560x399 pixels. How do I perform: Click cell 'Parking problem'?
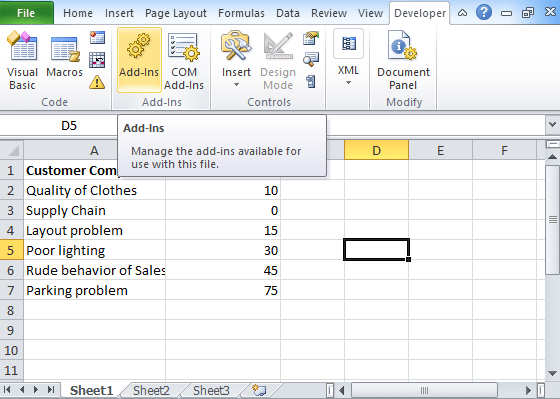(94, 290)
